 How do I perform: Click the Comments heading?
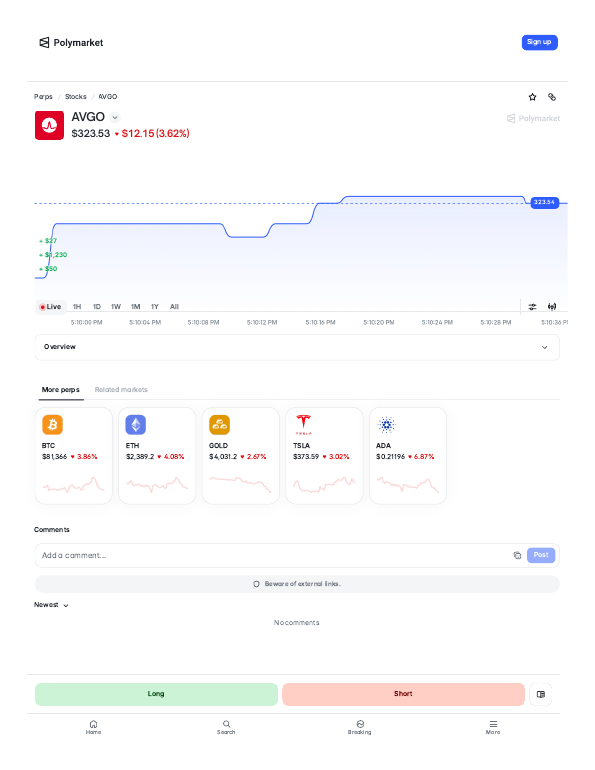pos(52,529)
